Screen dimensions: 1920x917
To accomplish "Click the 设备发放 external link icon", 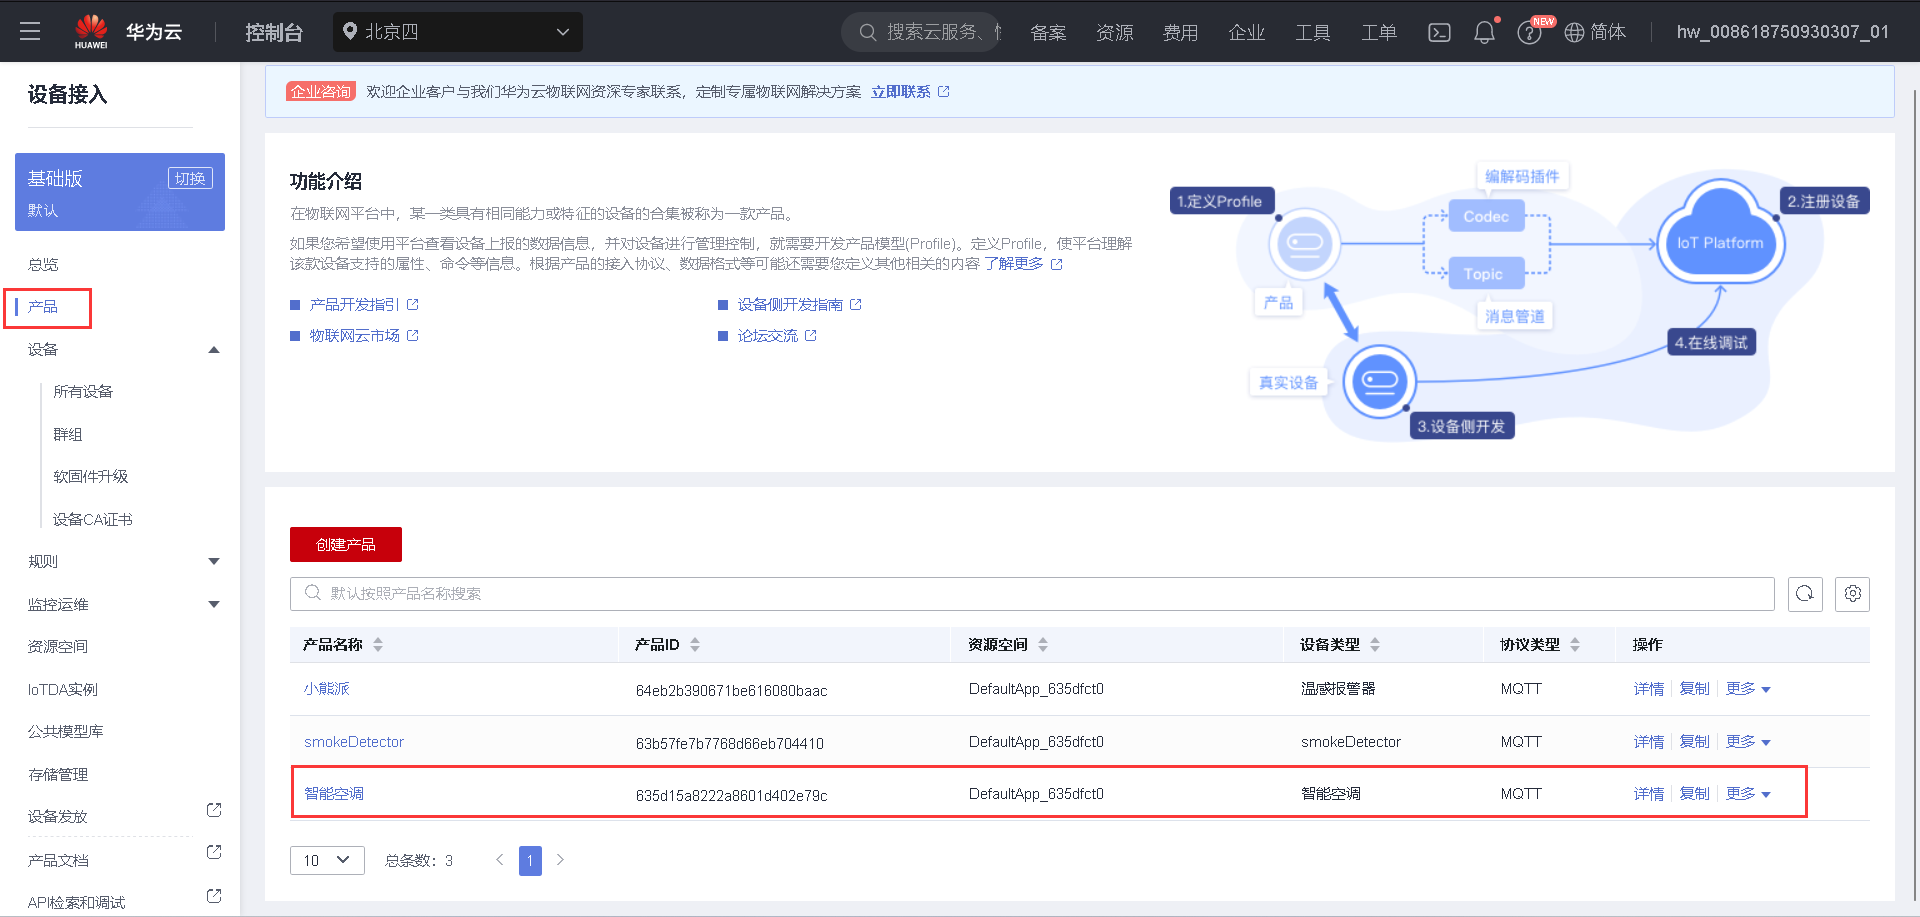I will [x=213, y=810].
